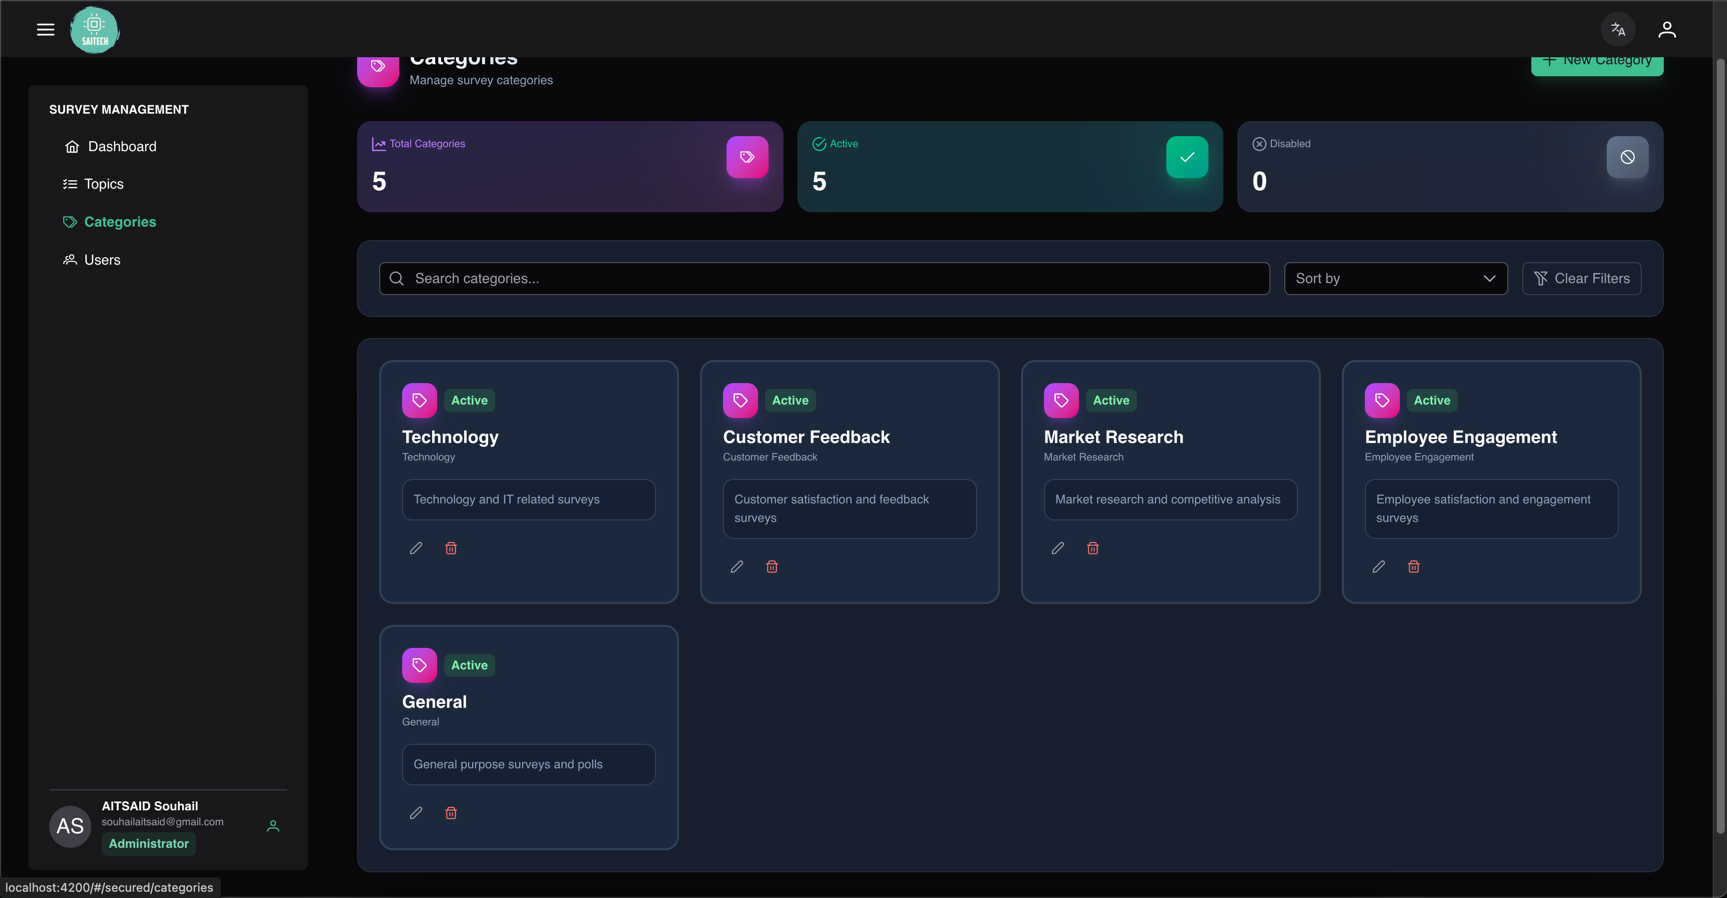The width and height of the screenshot is (1727, 898).
Task: Click the grey Disabled ban icon
Action: coord(1627,157)
